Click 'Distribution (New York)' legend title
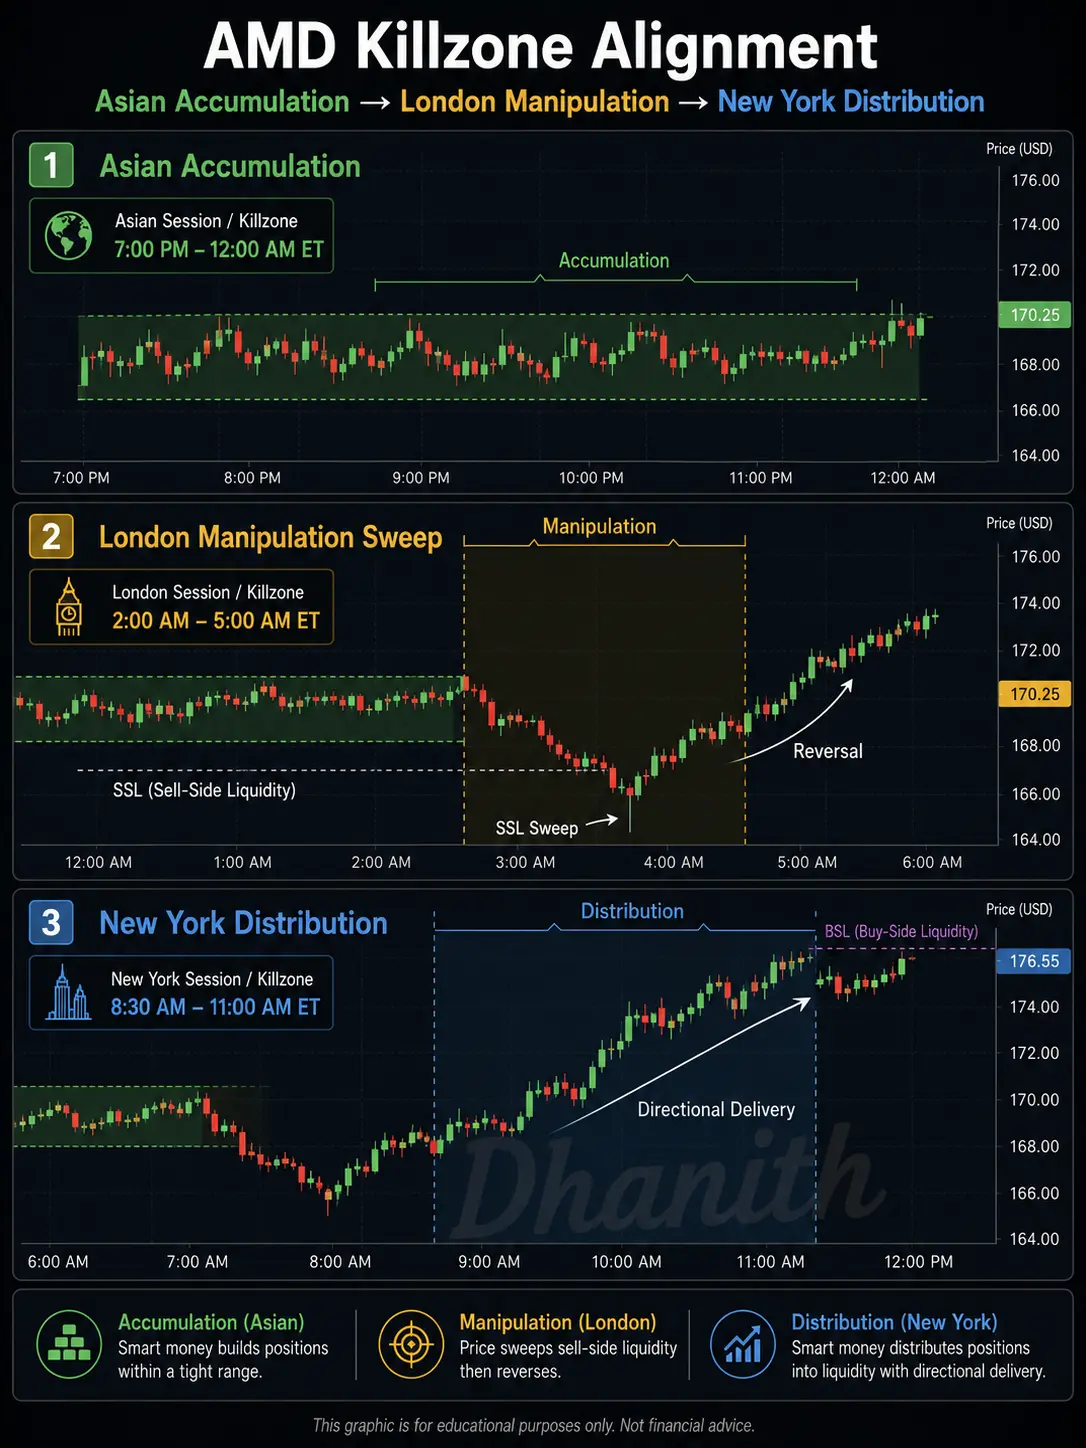This screenshot has width=1086, height=1448. coord(894,1322)
